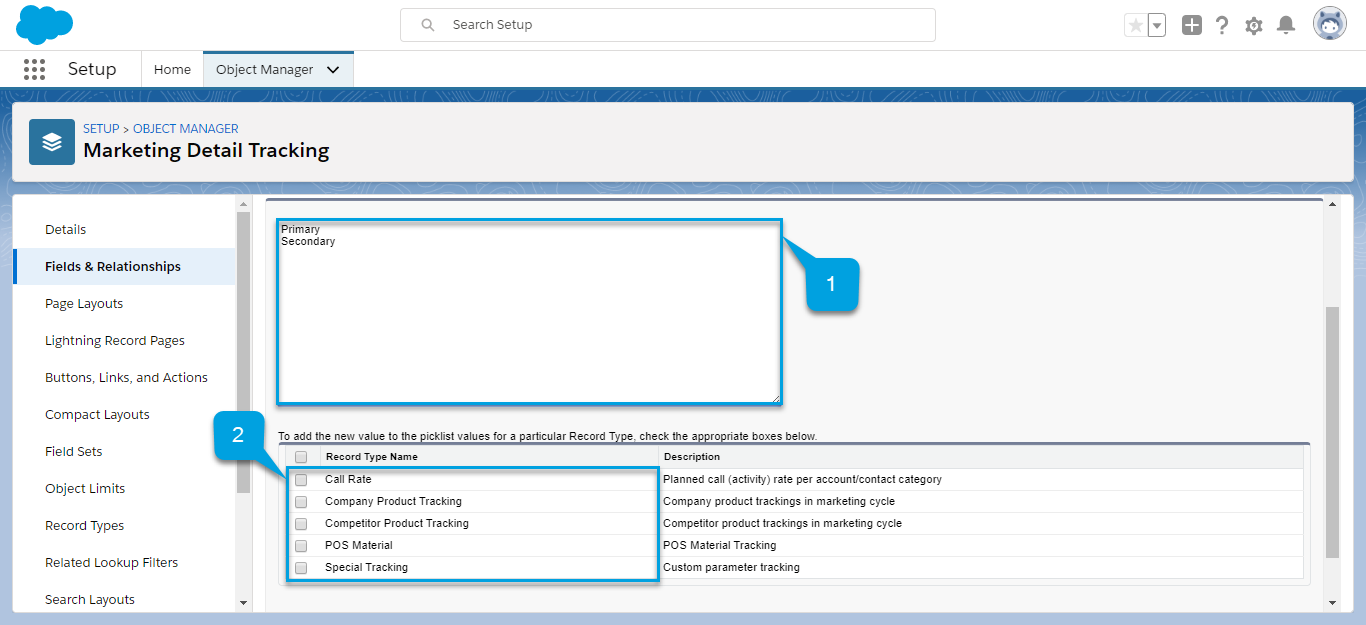Click the sidebar scroll down arrow

(x=243, y=603)
